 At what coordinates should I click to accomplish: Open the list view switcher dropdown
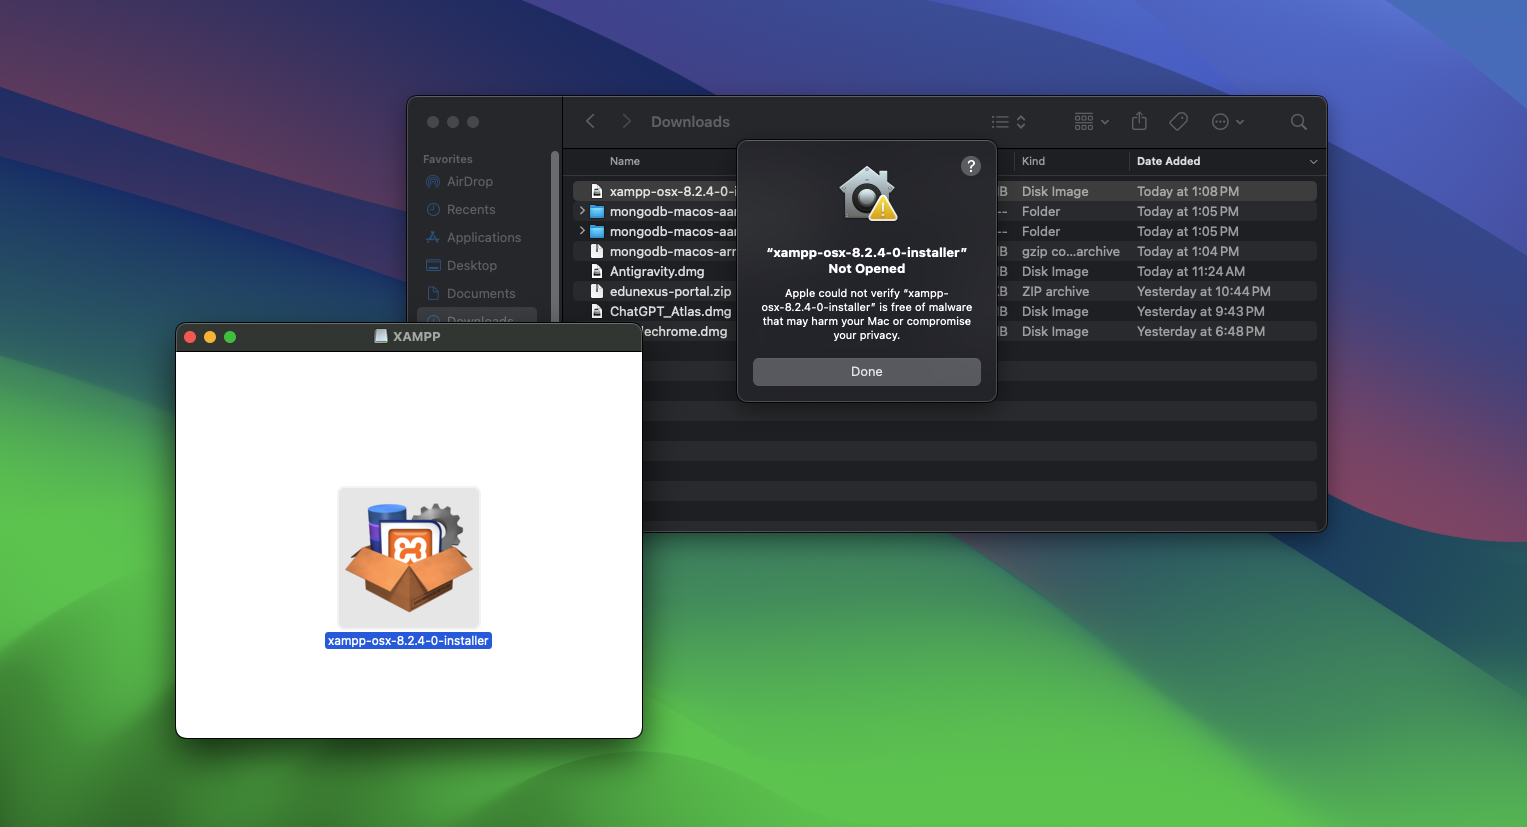click(1008, 122)
